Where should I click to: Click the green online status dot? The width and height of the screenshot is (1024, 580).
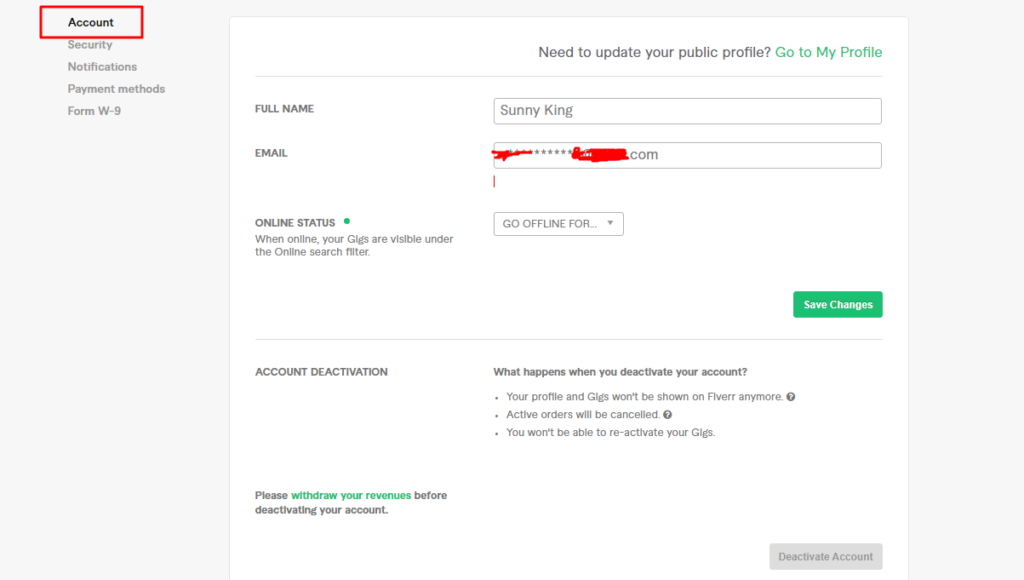click(347, 221)
